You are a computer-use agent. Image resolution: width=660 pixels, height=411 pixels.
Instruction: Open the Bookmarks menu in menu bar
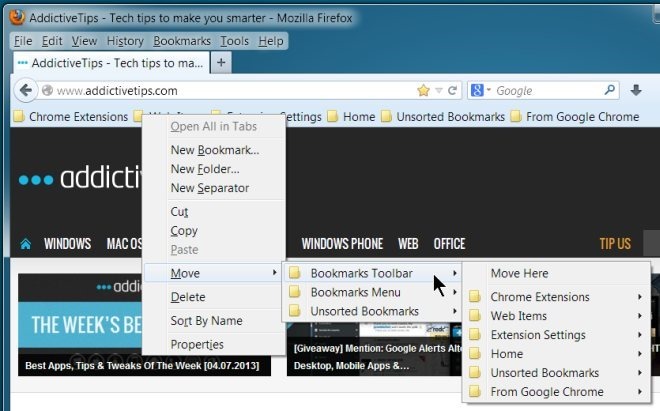tap(182, 41)
